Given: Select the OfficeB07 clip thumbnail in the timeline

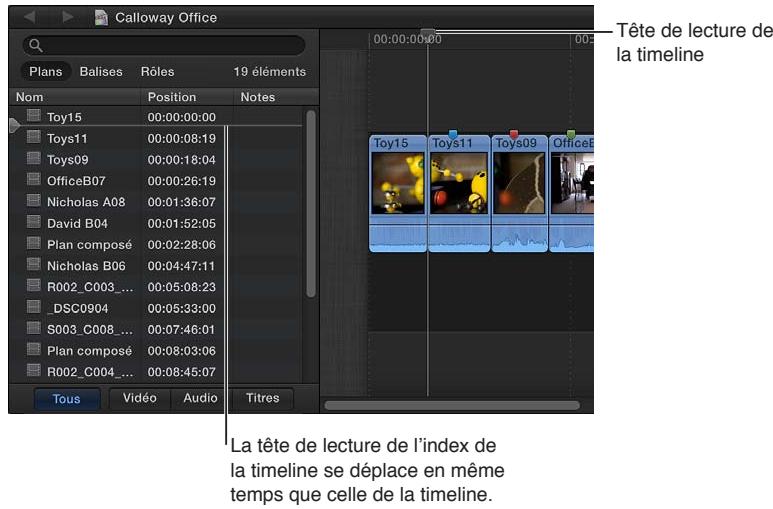Looking at the screenshot, I should click(572, 183).
